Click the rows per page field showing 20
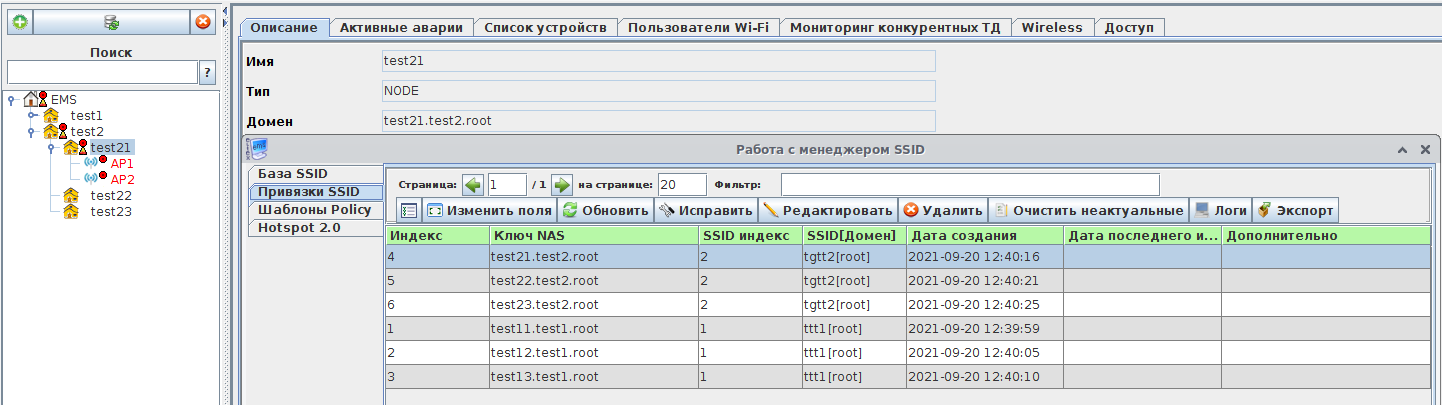The width and height of the screenshot is (1442, 405). tap(682, 184)
